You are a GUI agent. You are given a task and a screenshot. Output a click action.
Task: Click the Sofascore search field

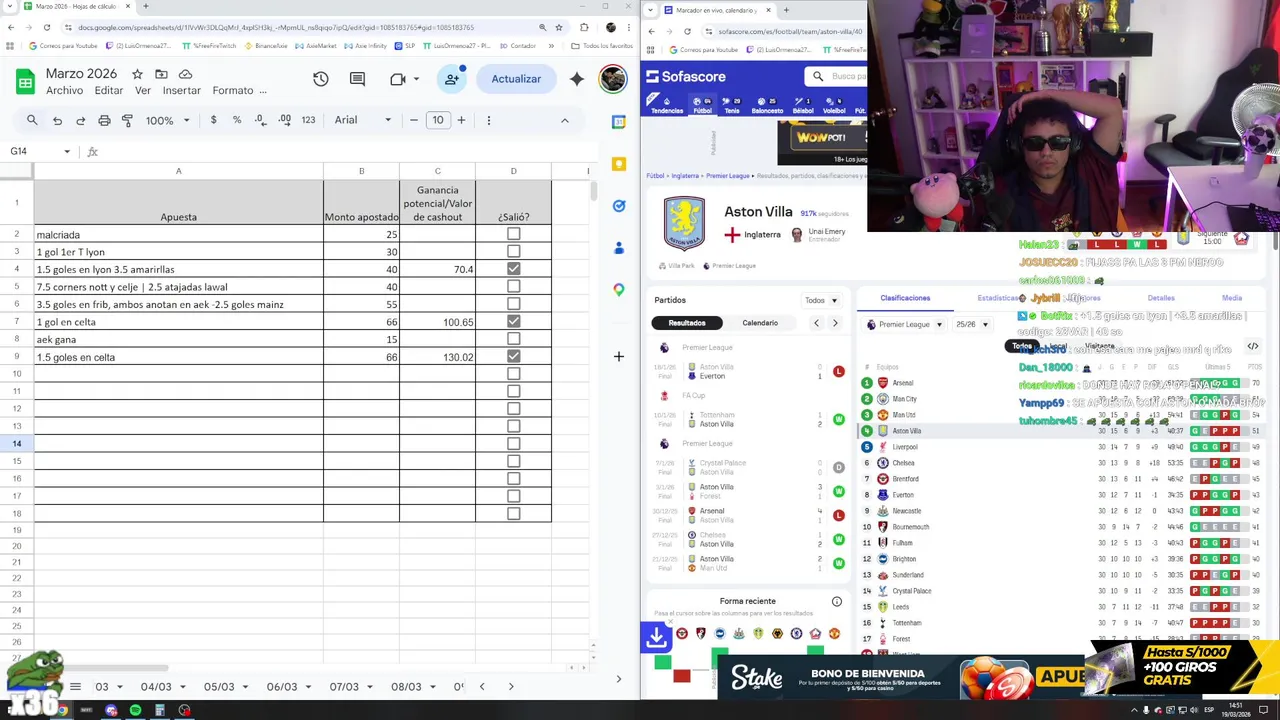836,76
